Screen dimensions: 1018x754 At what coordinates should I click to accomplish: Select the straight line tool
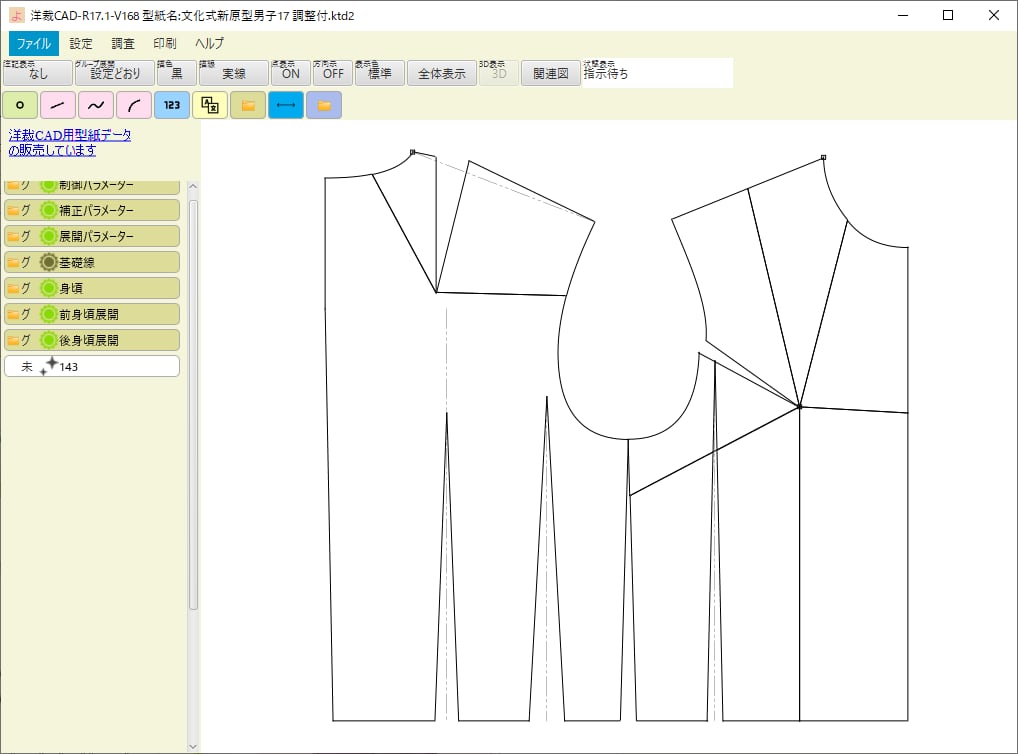pos(57,105)
